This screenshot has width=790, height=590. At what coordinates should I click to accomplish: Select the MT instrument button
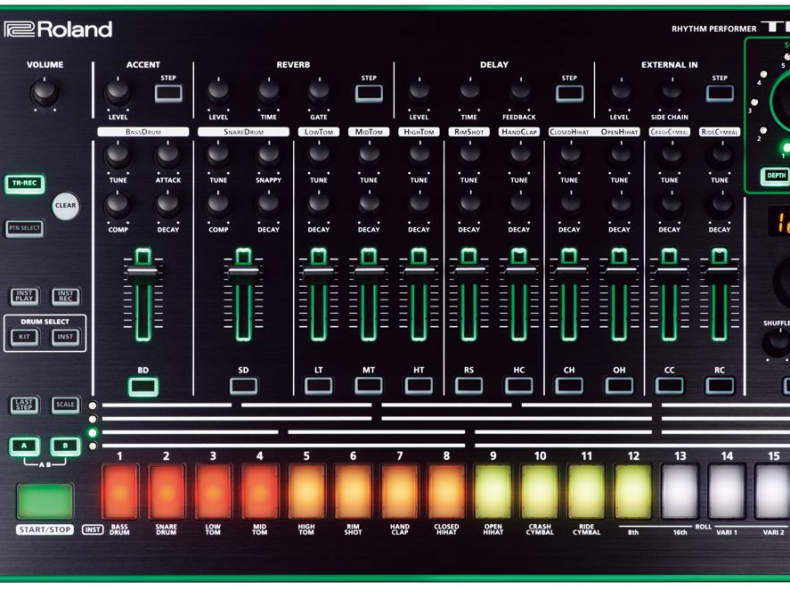[x=369, y=386]
